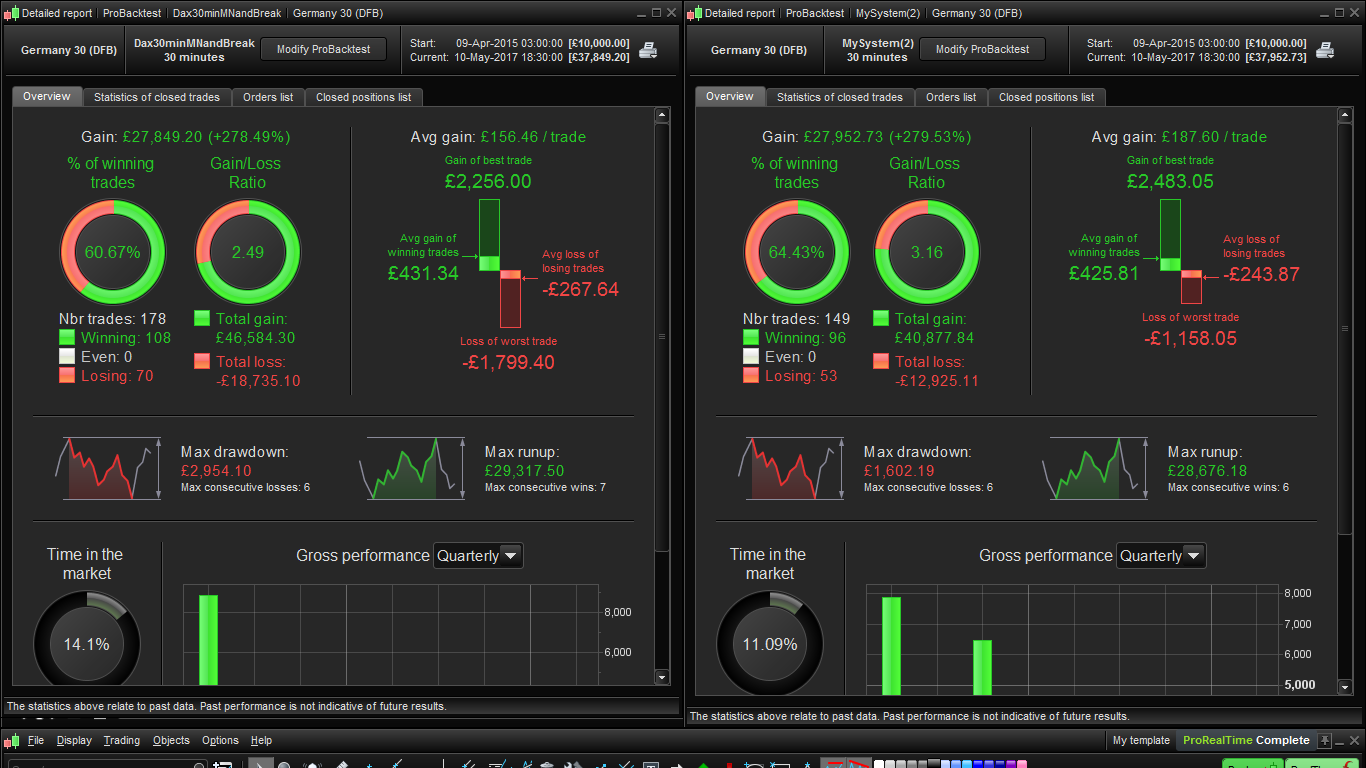
Task: Switch to Statistics of closed trades in MySystem(2)
Action: click(840, 97)
